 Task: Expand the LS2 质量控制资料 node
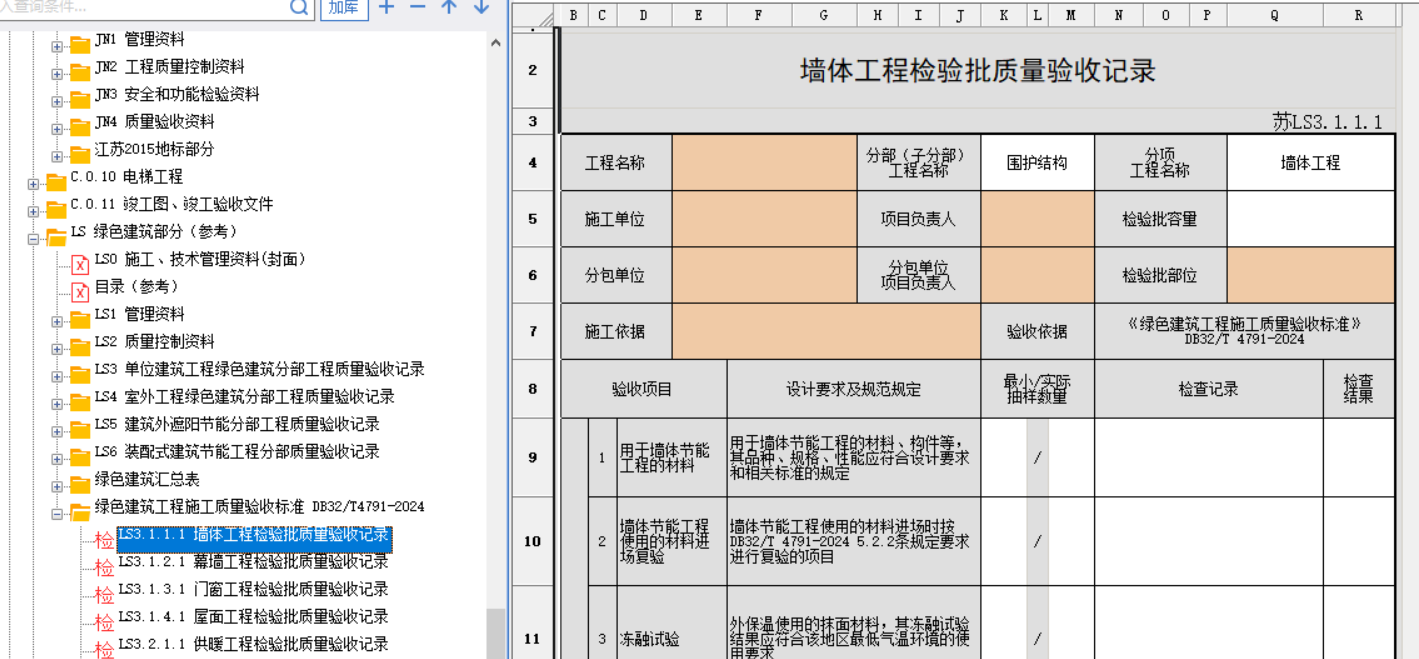tap(57, 349)
